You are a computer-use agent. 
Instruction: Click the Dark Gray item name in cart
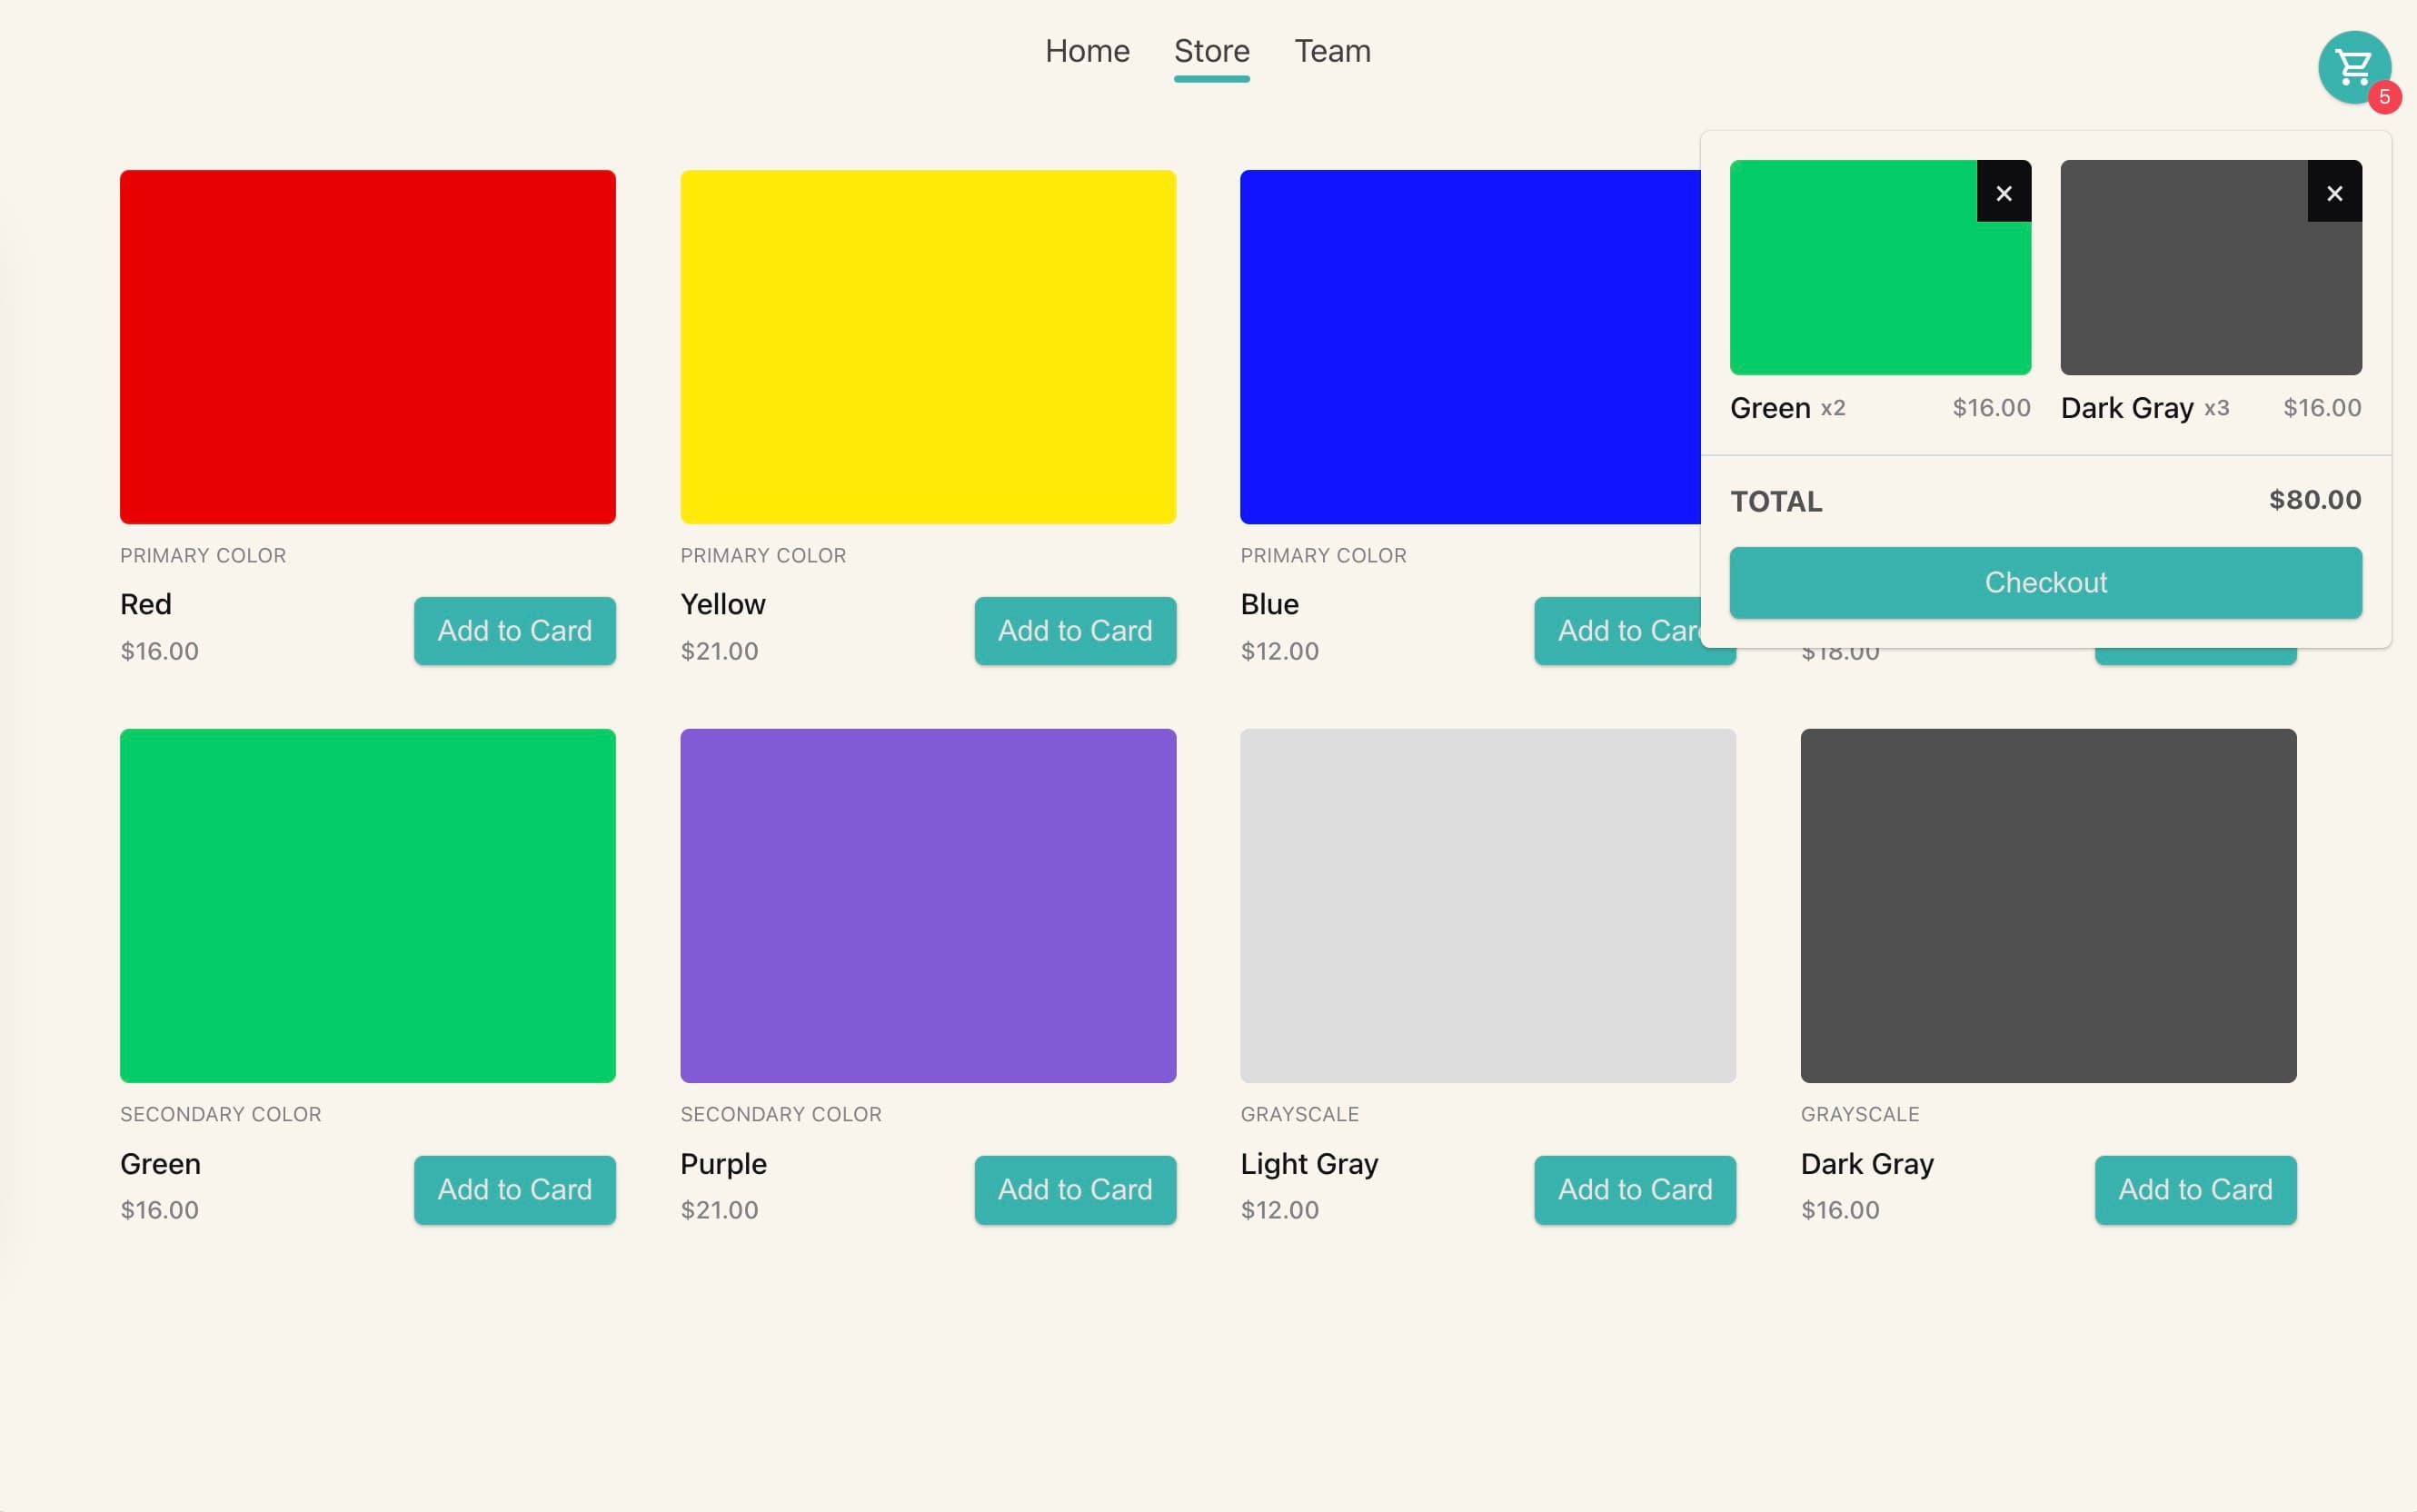(2127, 408)
